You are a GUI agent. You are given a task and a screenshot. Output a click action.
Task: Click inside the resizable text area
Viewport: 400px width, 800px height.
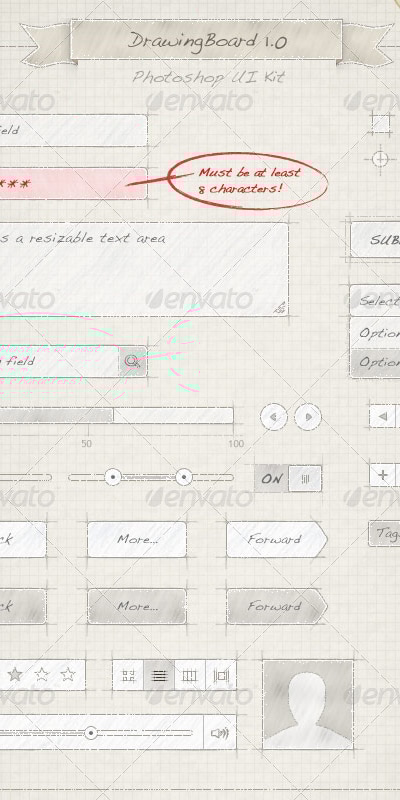coord(144,269)
